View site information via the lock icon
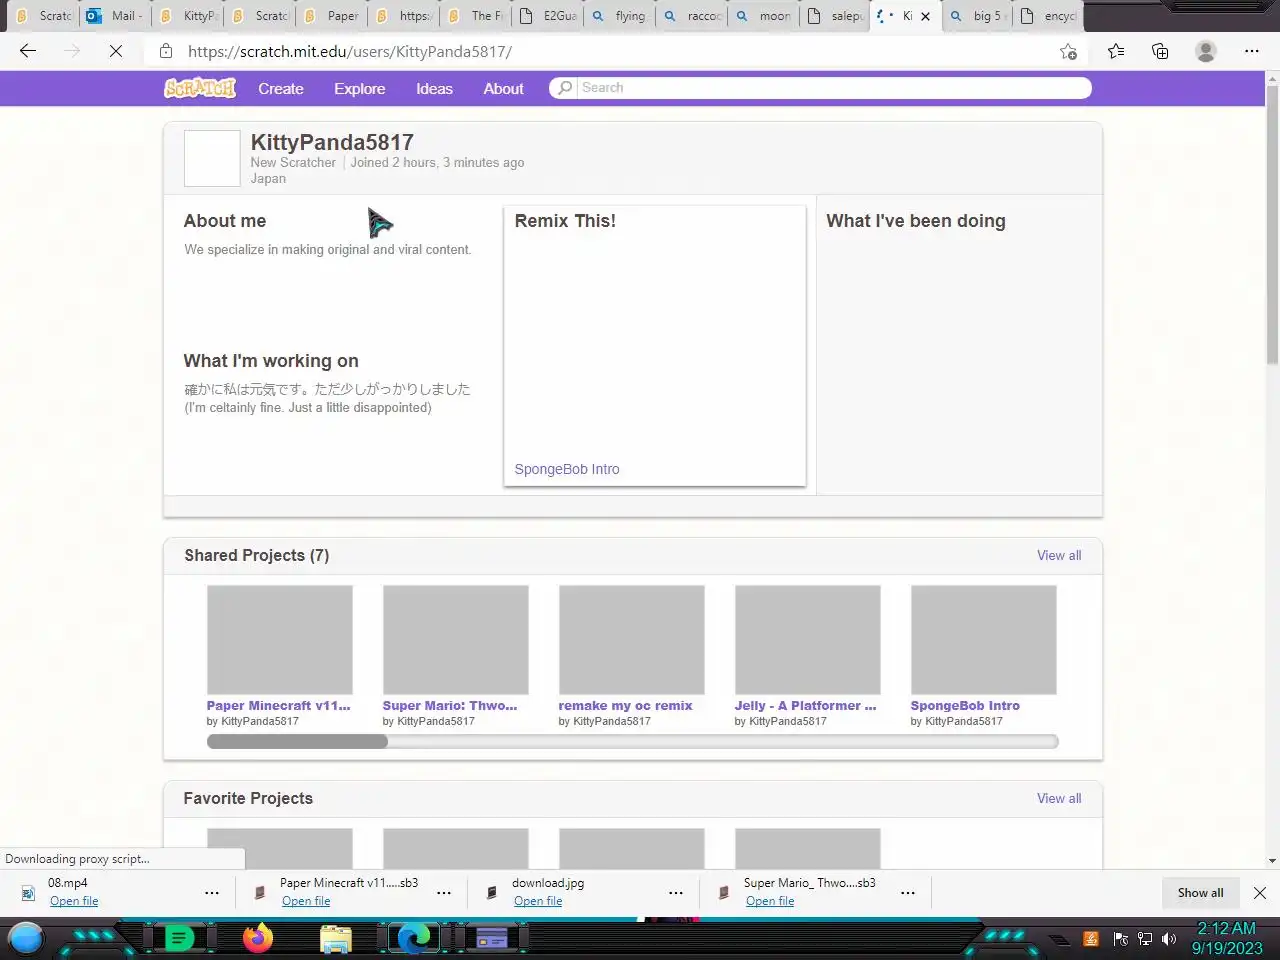The image size is (1280, 960). [166, 51]
